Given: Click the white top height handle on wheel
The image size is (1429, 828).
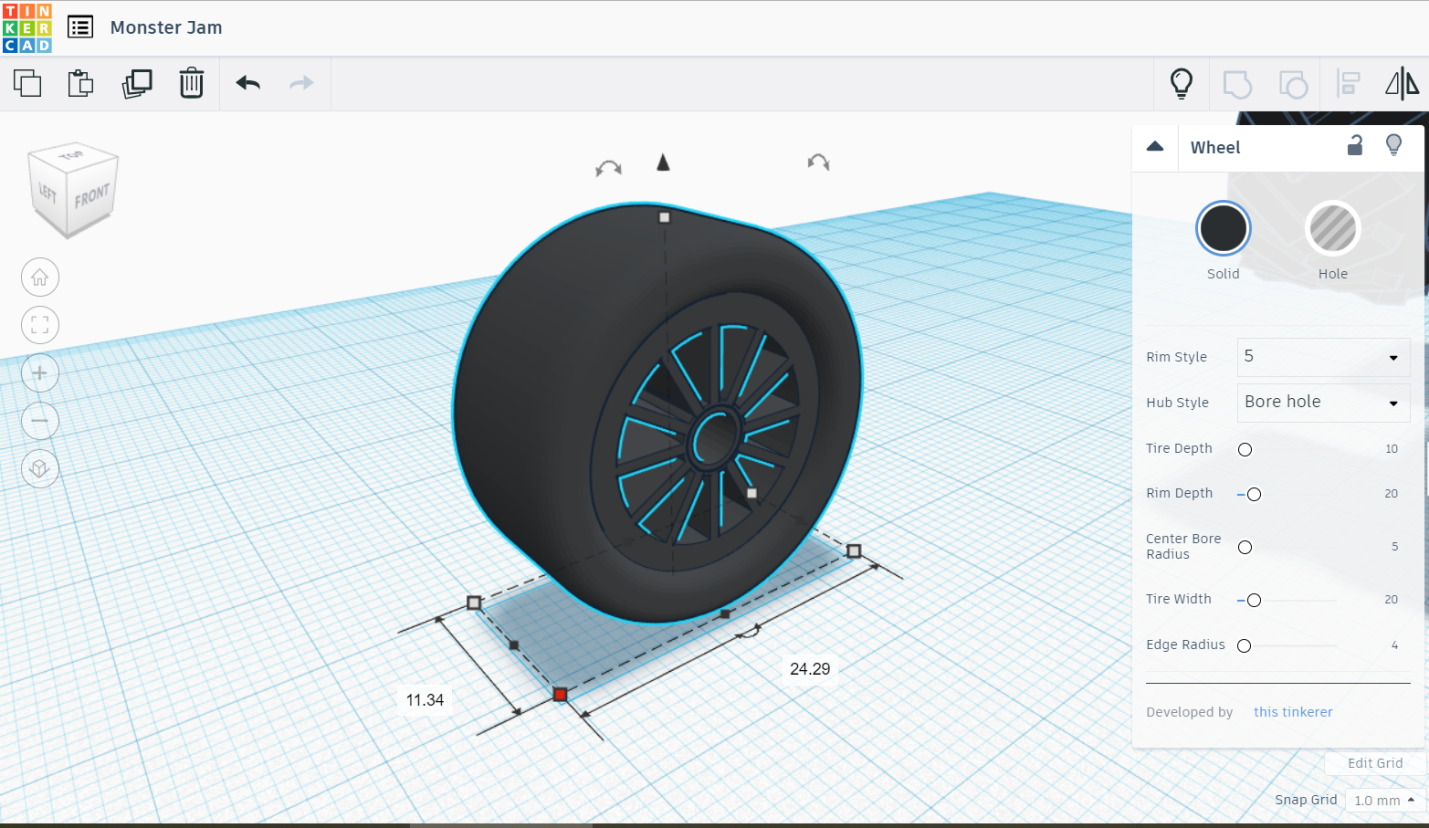Looking at the screenshot, I should pyautogui.click(x=664, y=217).
